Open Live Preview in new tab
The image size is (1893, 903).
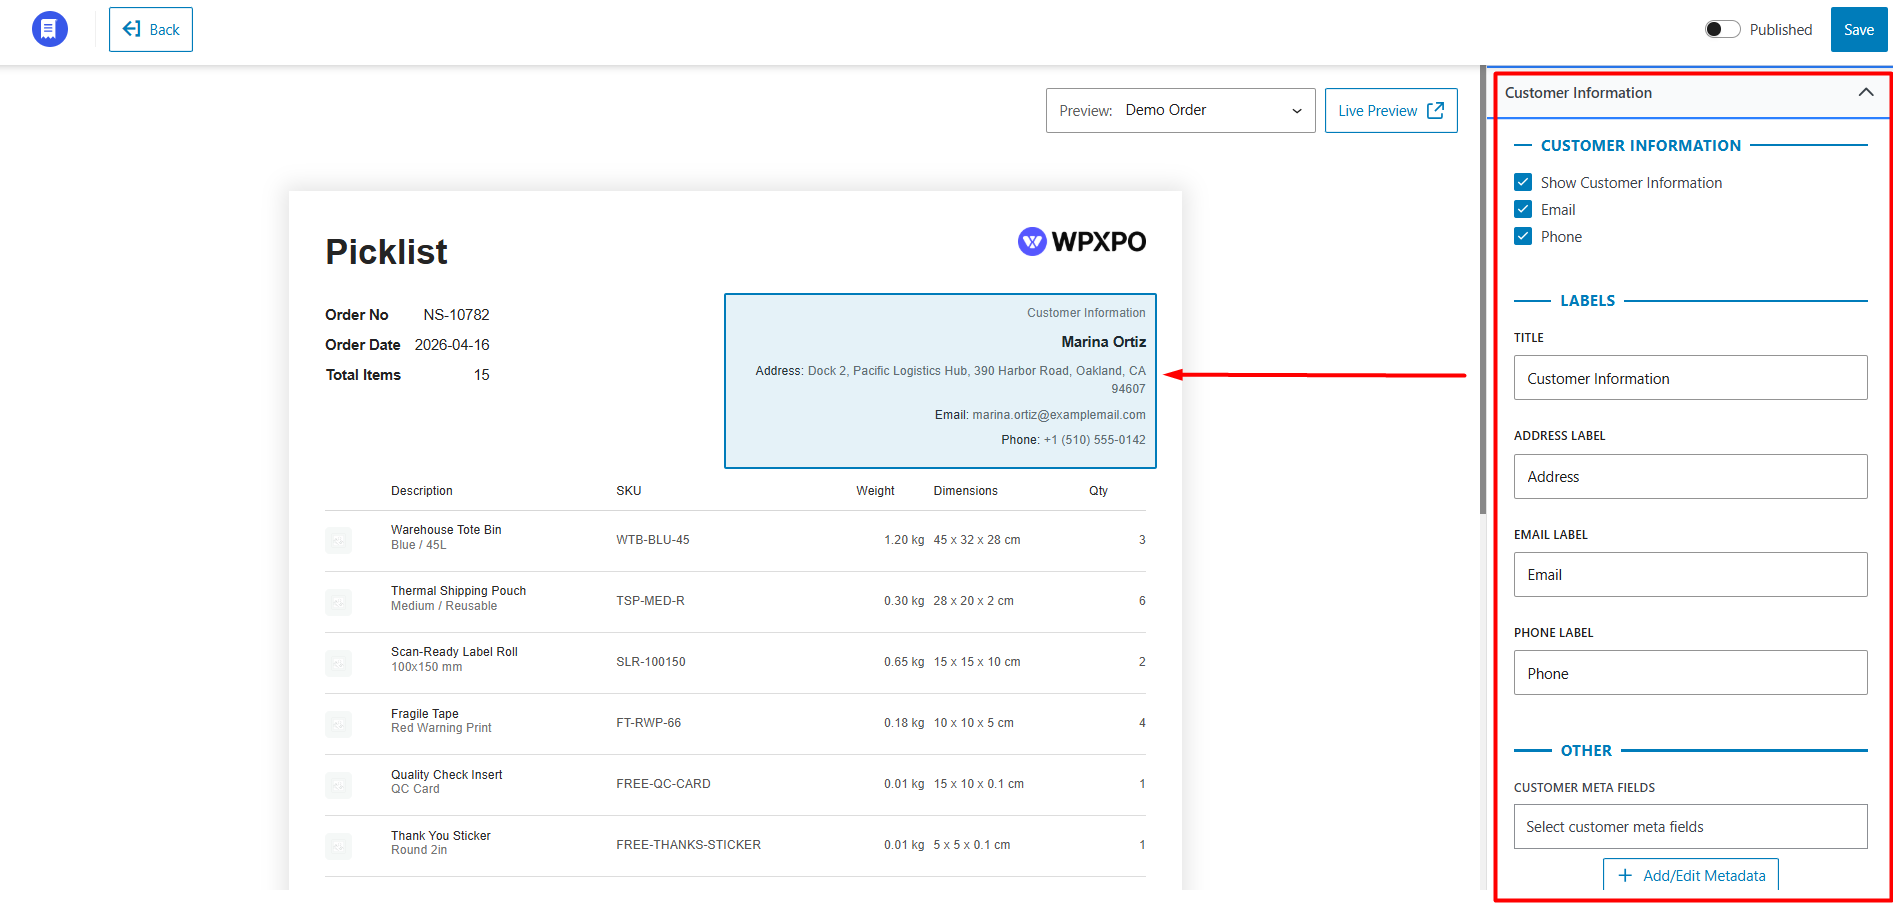coord(1391,110)
